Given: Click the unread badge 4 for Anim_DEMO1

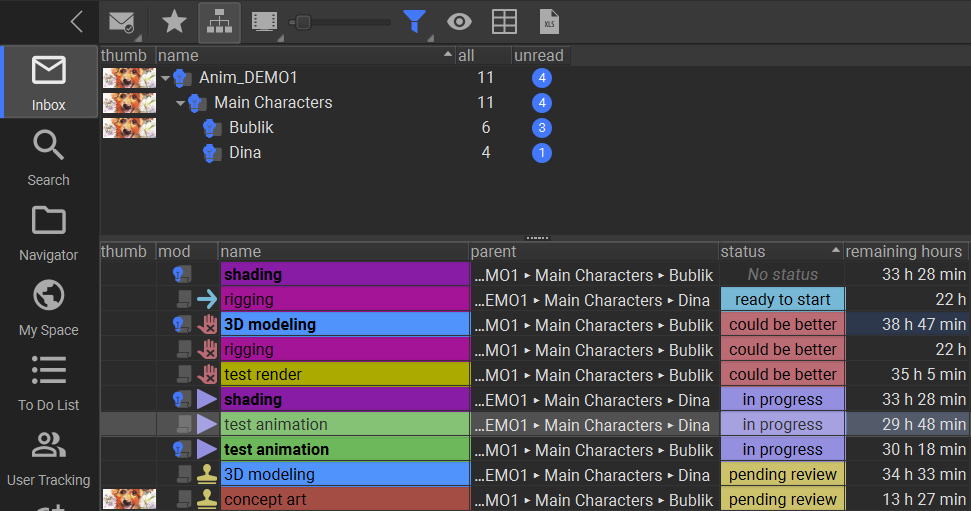Looking at the screenshot, I should [542, 78].
